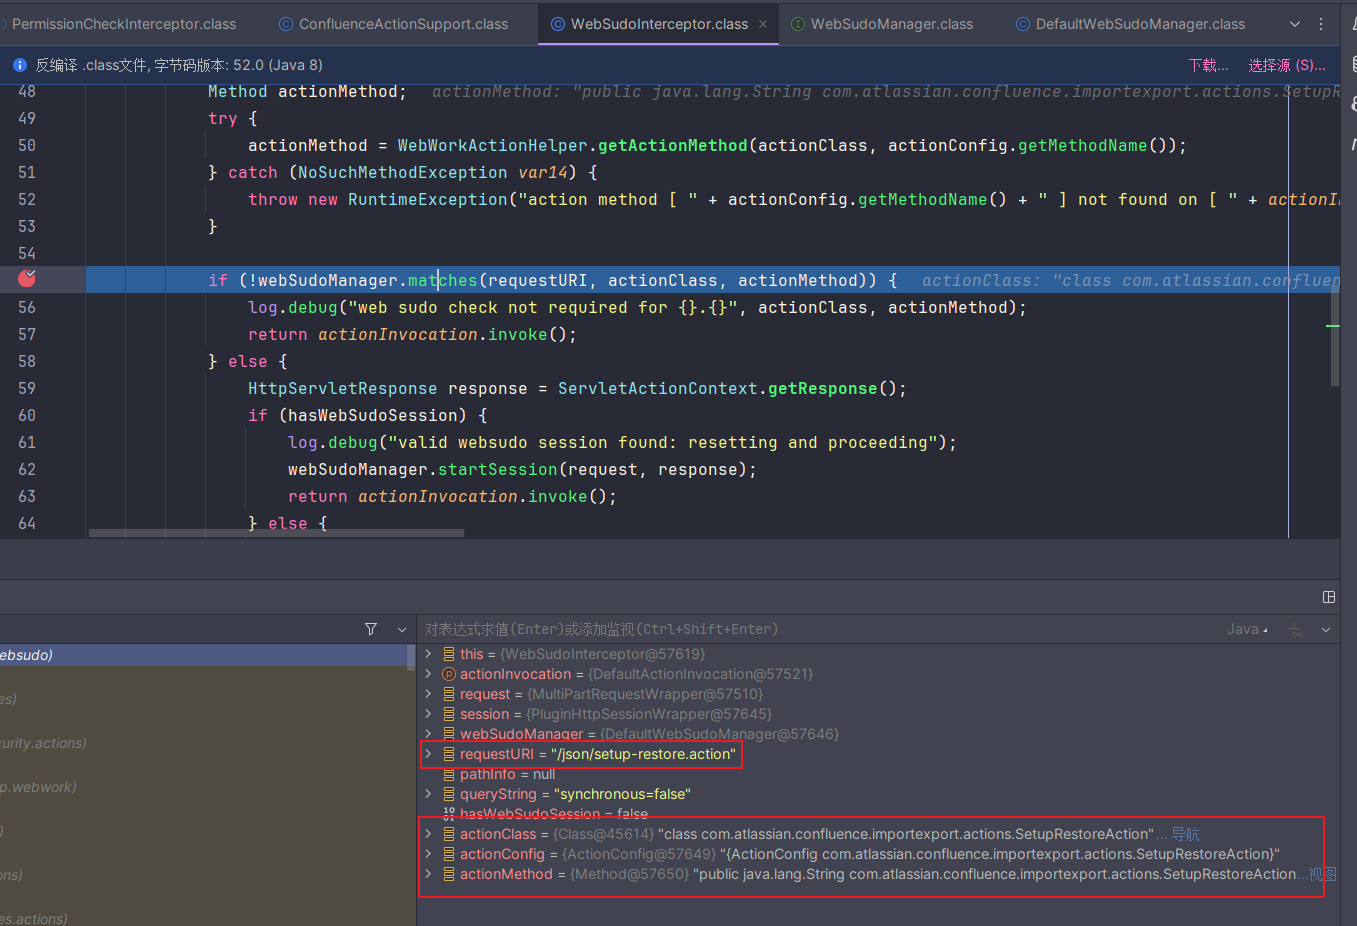Click the primitive icon beside hasWebSudoSession

[449, 814]
